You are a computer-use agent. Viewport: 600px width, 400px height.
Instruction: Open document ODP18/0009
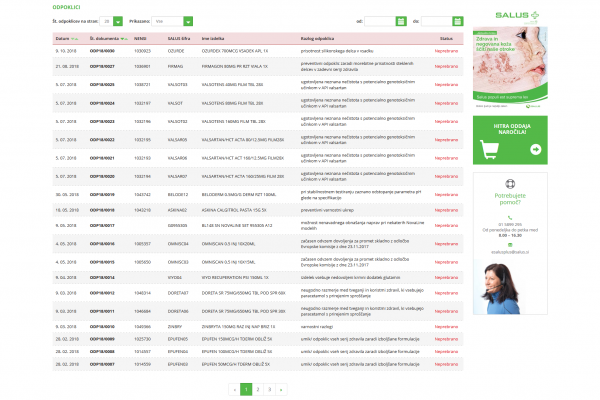[x=102, y=339]
